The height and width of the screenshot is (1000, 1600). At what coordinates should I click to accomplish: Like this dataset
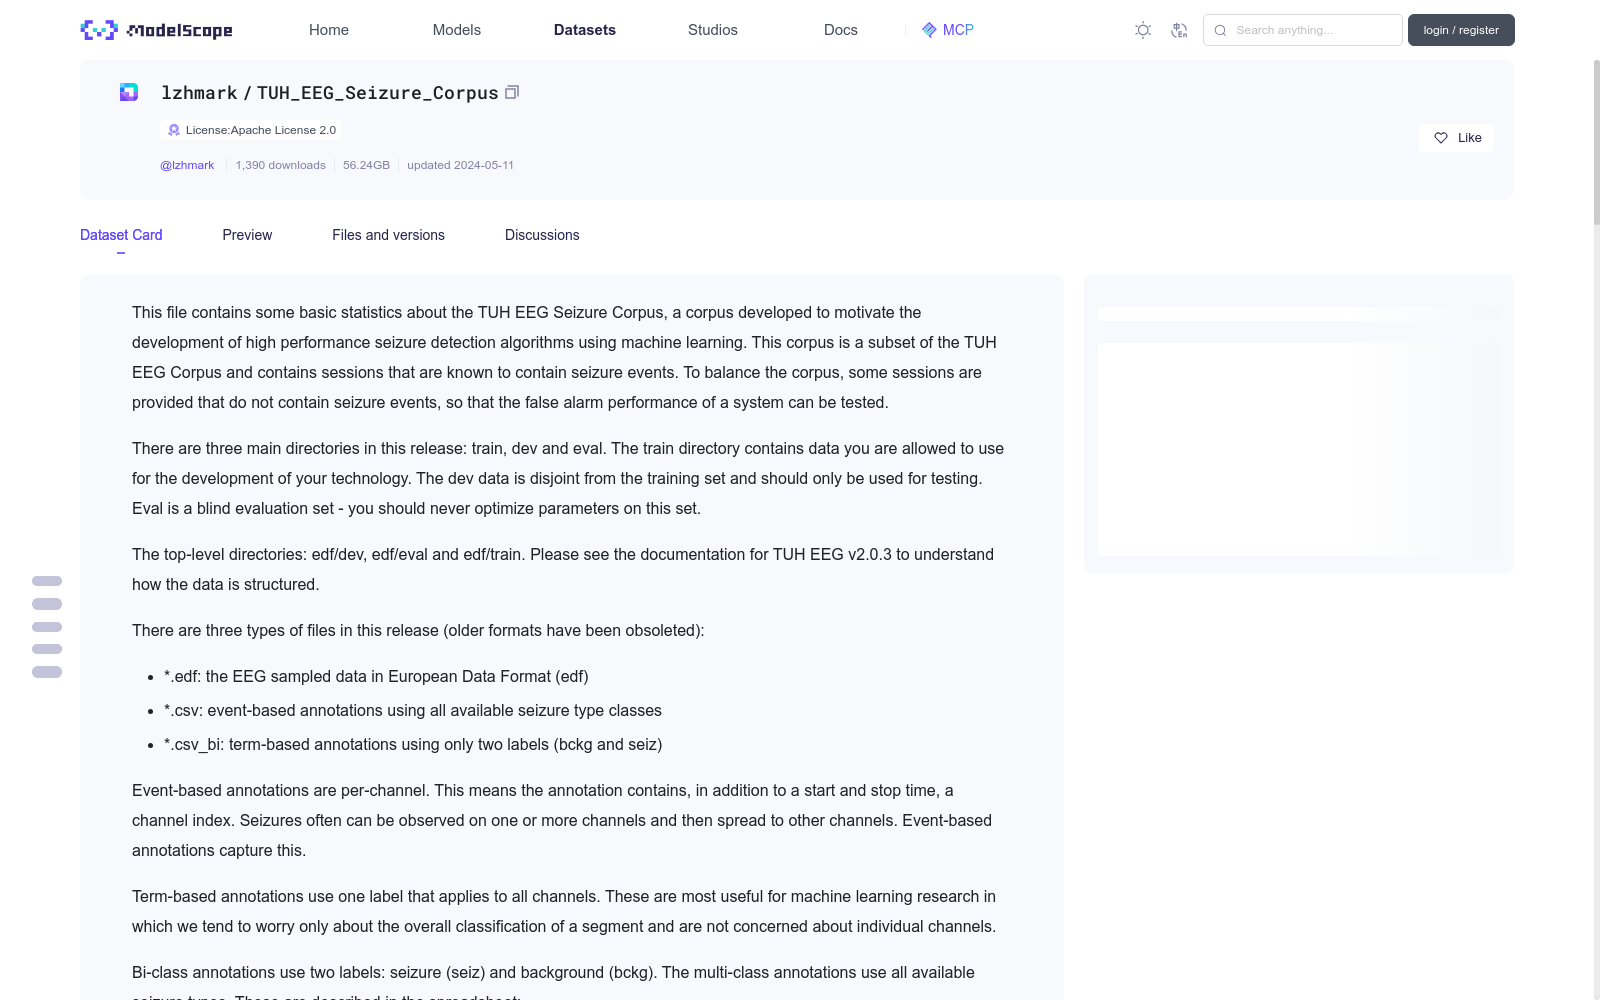tap(1456, 138)
